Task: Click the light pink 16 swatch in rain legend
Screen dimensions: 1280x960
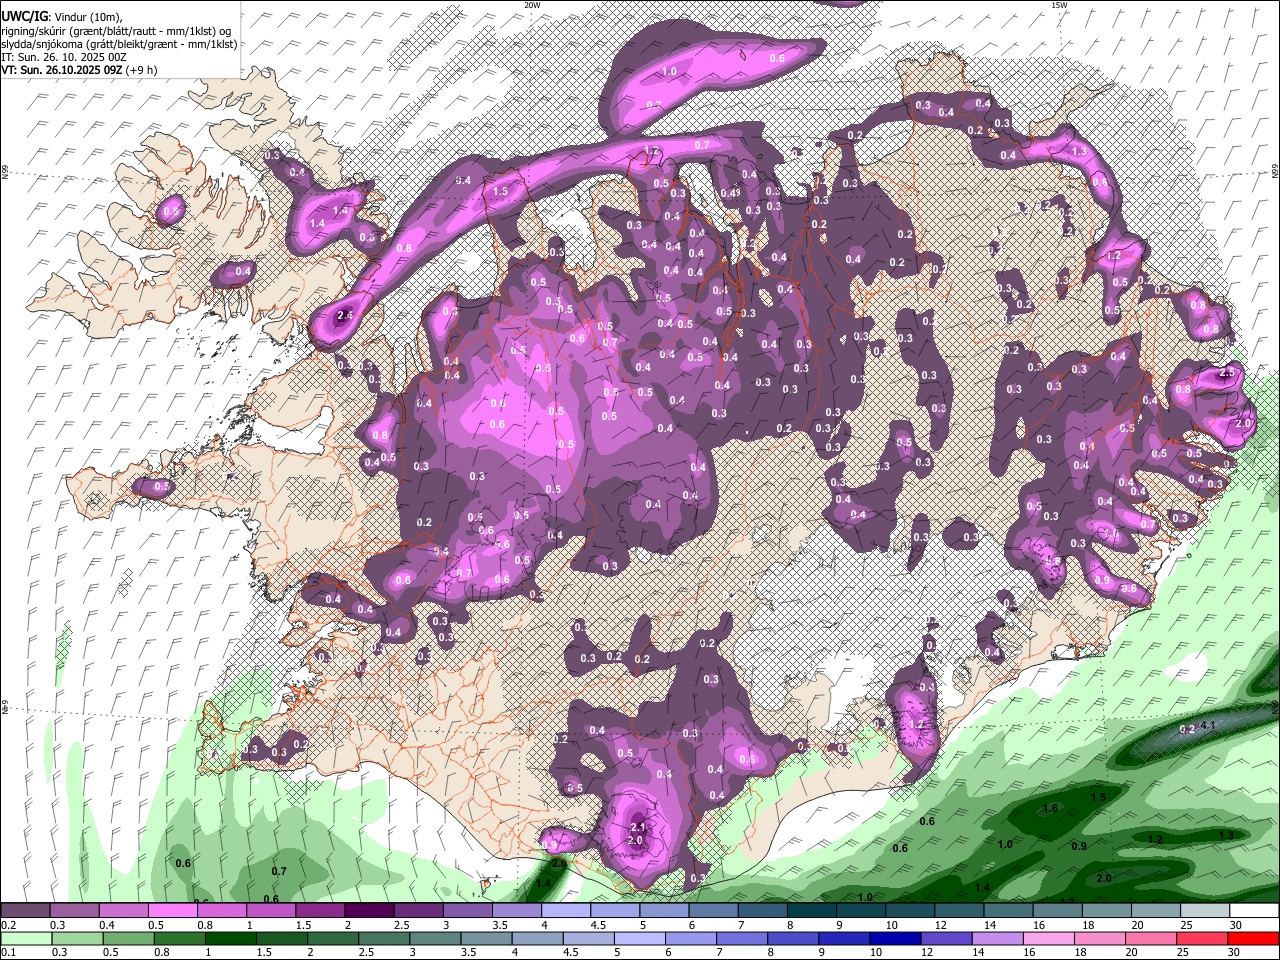Action: tap(1049, 938)
